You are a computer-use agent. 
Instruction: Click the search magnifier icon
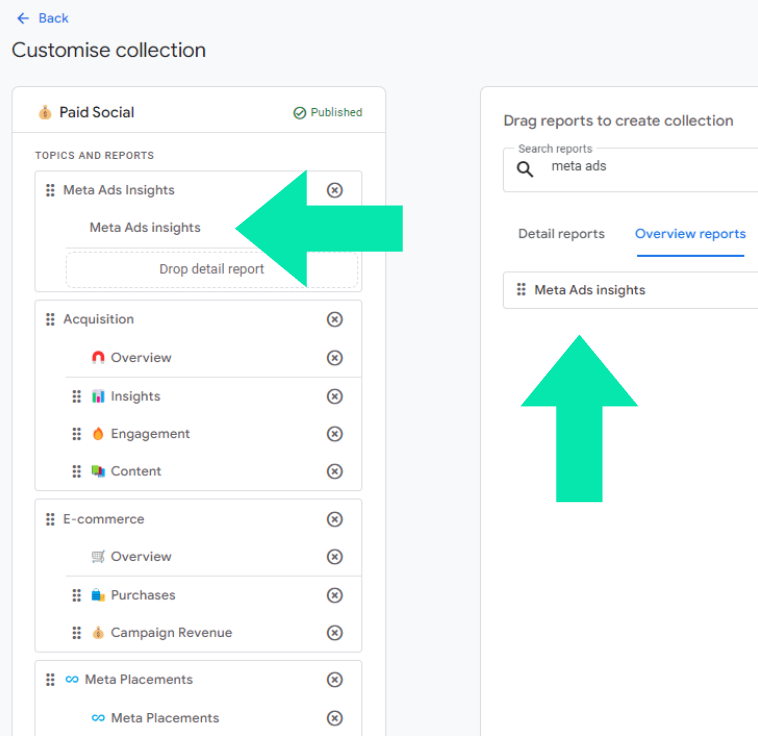tap(524, 169)
